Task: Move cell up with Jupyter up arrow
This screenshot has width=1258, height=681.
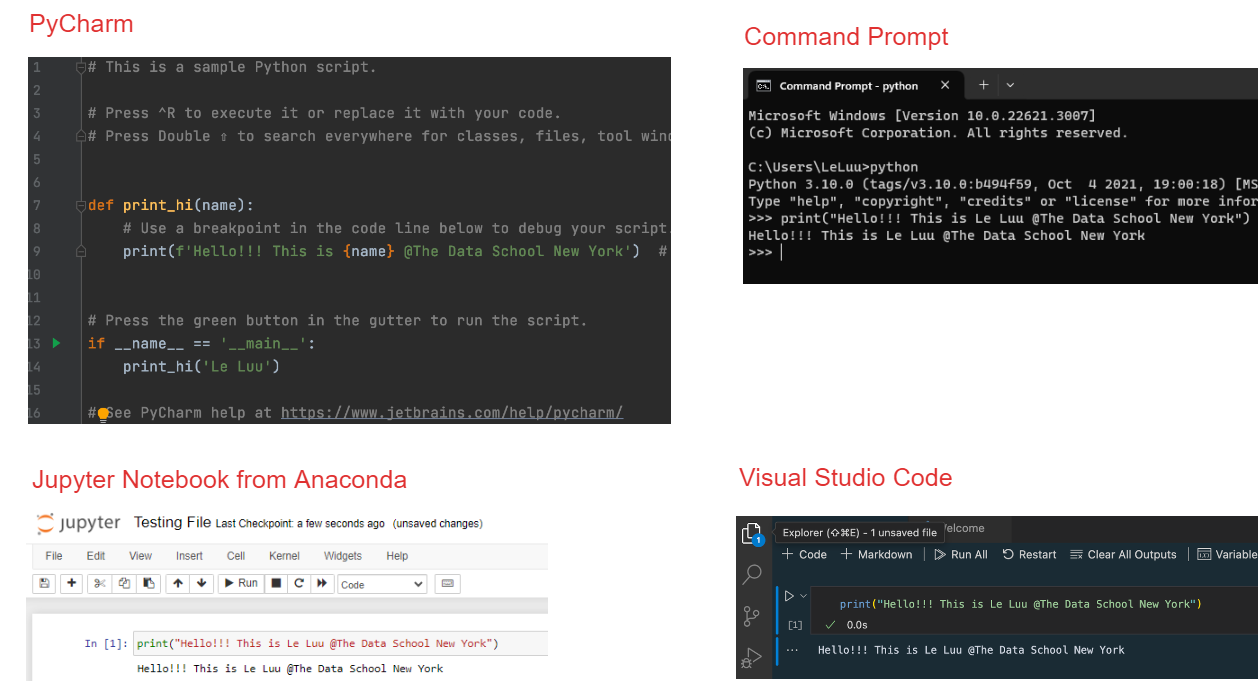Action: (x=178, y=583)
